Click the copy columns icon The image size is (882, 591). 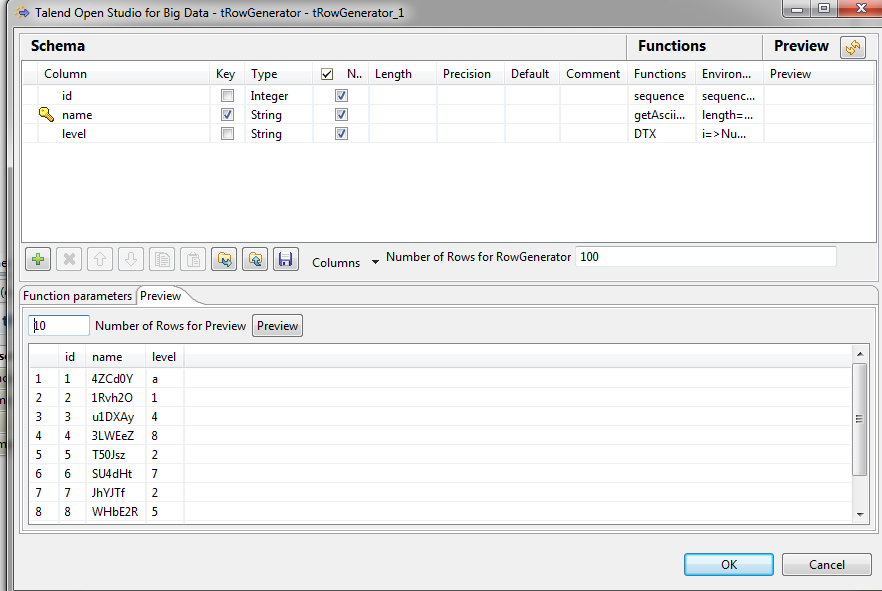click(x=162, y=259)
